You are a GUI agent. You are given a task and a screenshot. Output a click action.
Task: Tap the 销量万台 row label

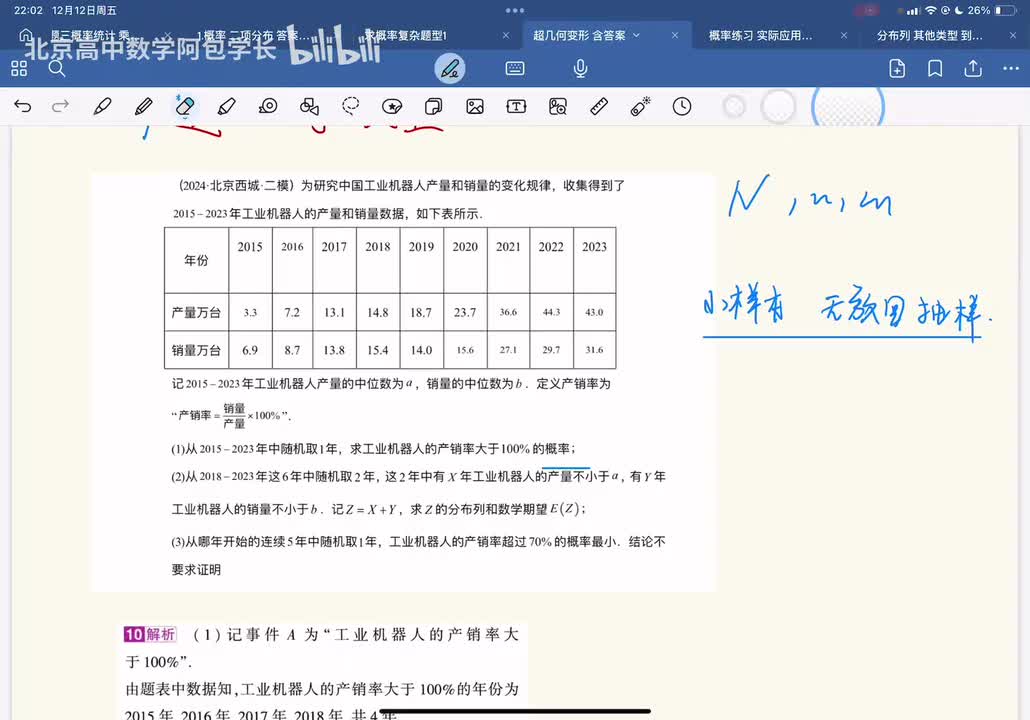[x=196, y=350]
